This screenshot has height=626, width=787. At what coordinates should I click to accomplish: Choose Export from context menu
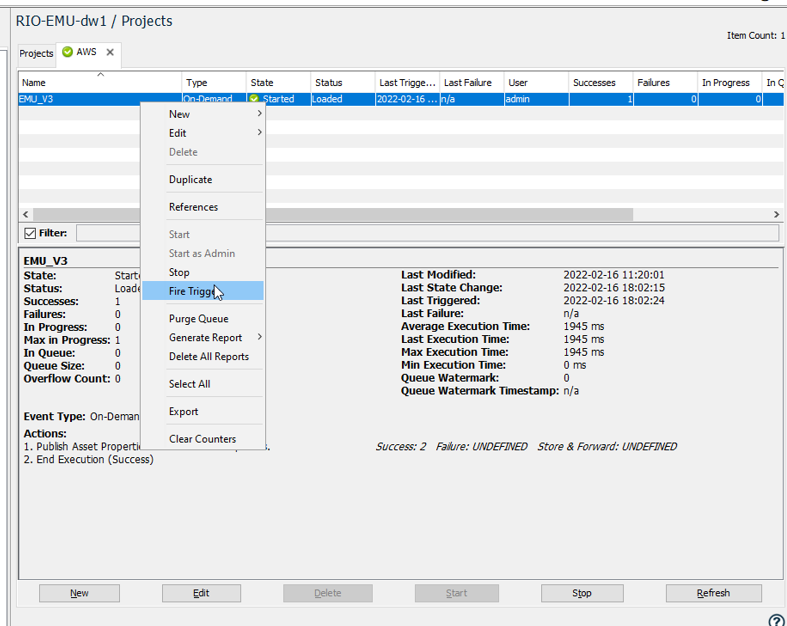202,412
